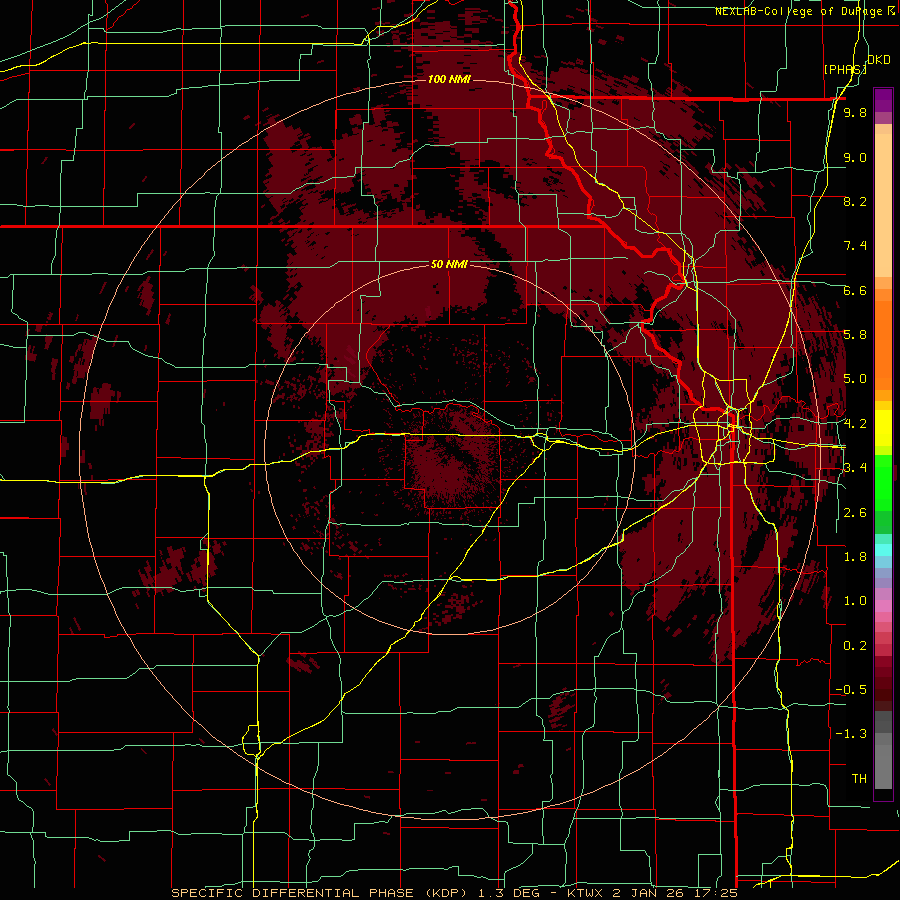Screen dimensions: 900x900
Task: Click the 50 NMI range ring label
Action: click(x=449, y=264)
